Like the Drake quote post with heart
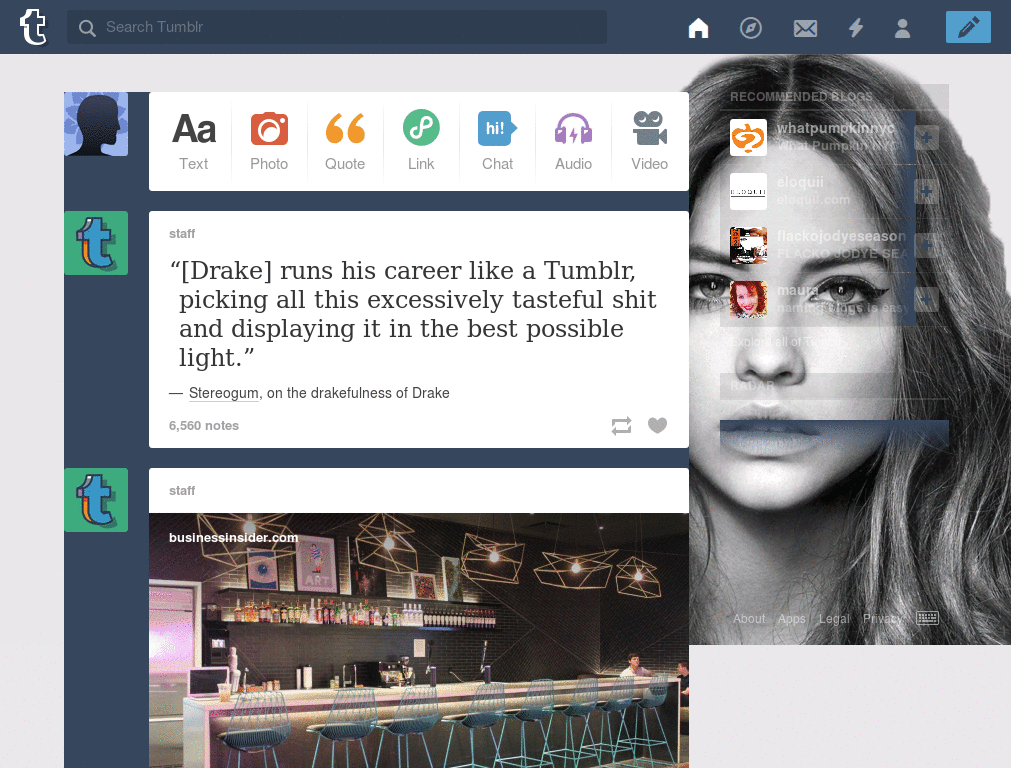The image size is (1024, 768). 657,425
